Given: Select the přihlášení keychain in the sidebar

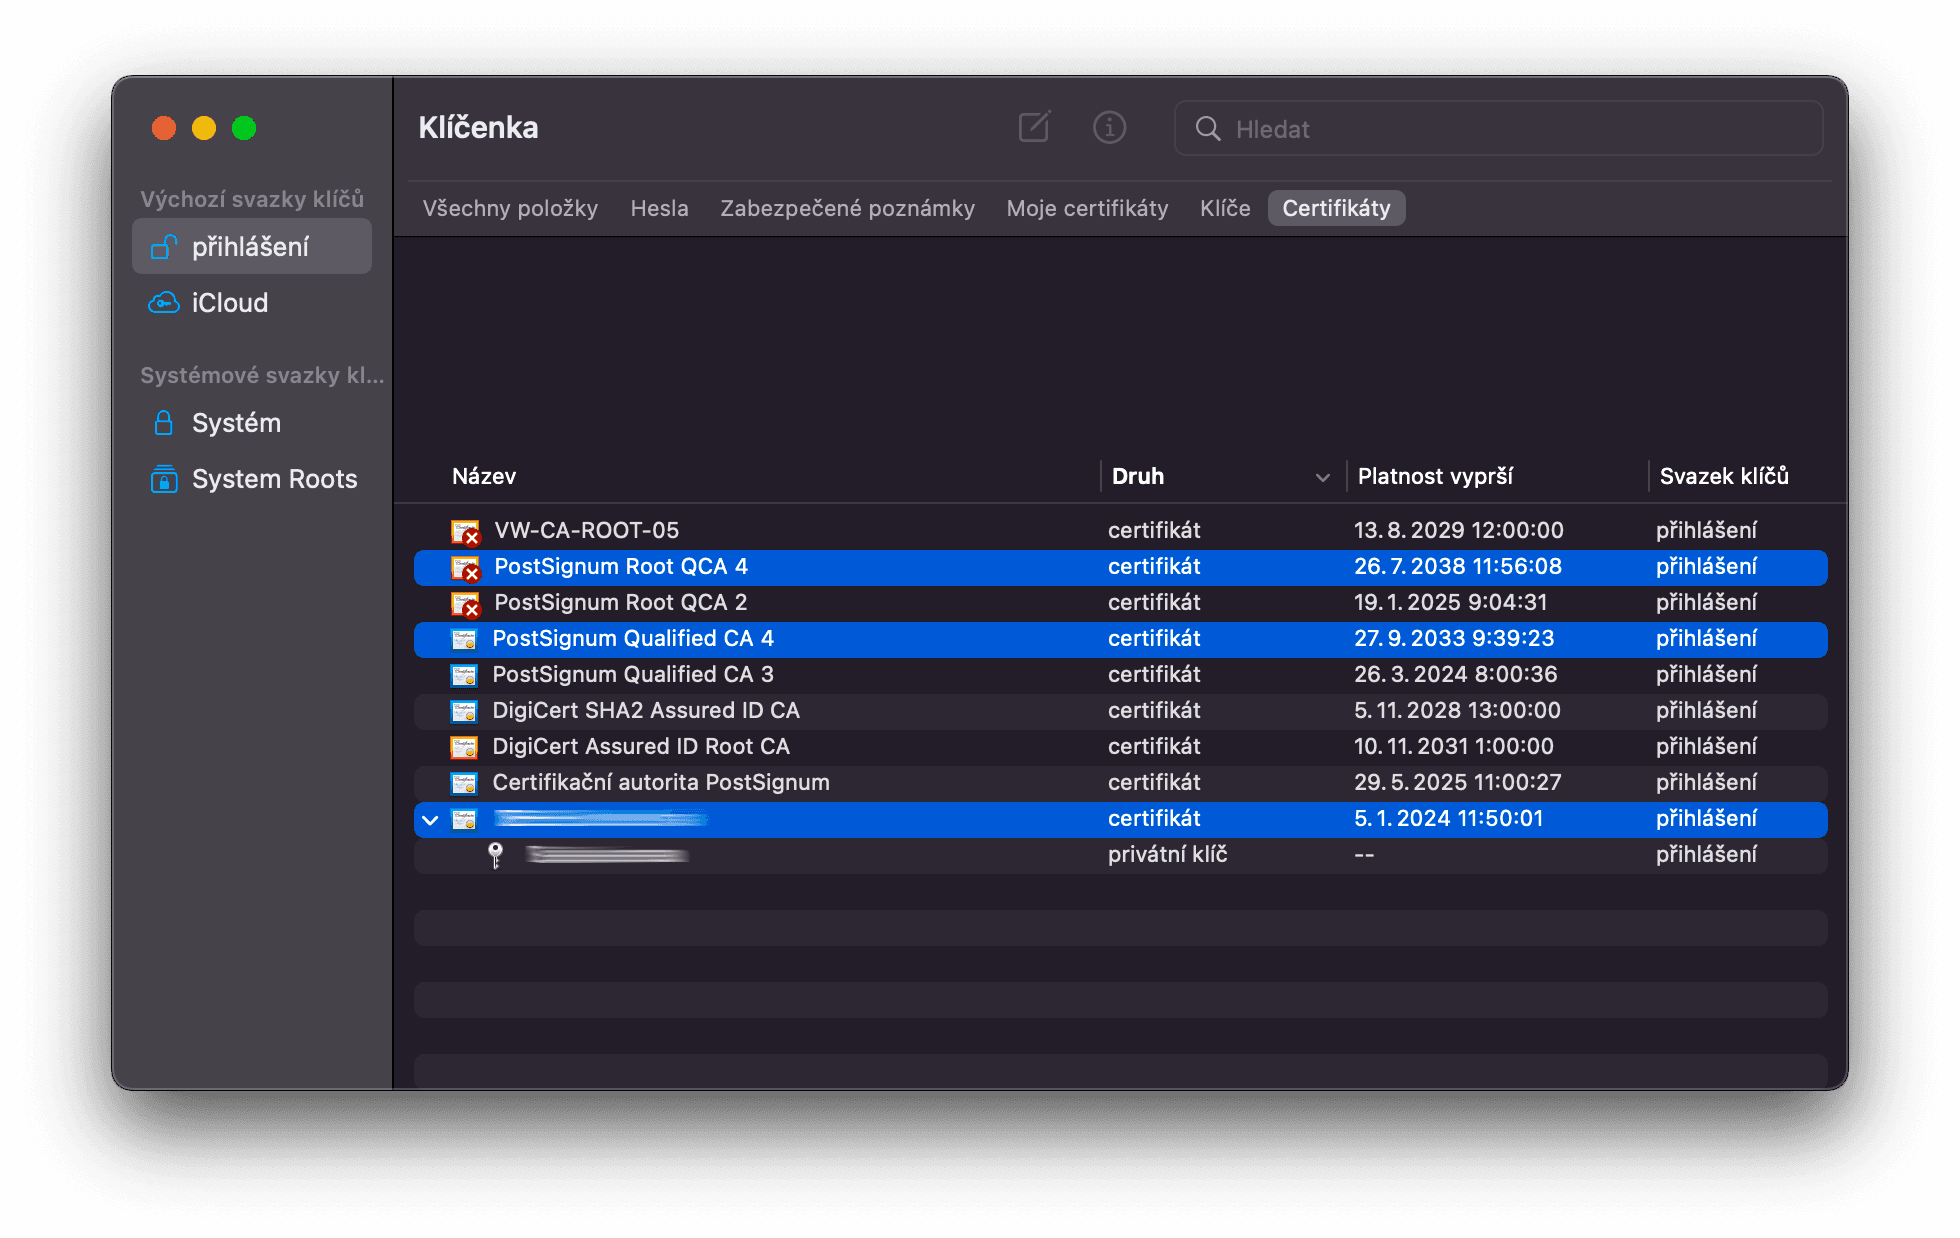Looking at the screenshot, I should (251, 247).
